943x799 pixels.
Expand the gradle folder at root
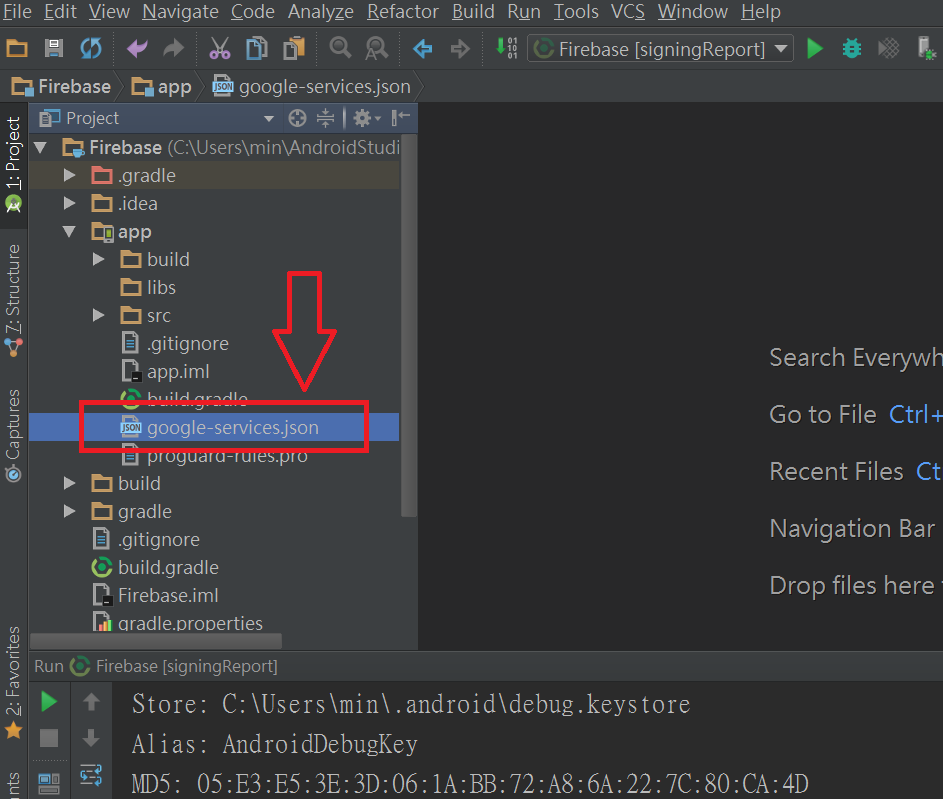(x=70, y=511)
